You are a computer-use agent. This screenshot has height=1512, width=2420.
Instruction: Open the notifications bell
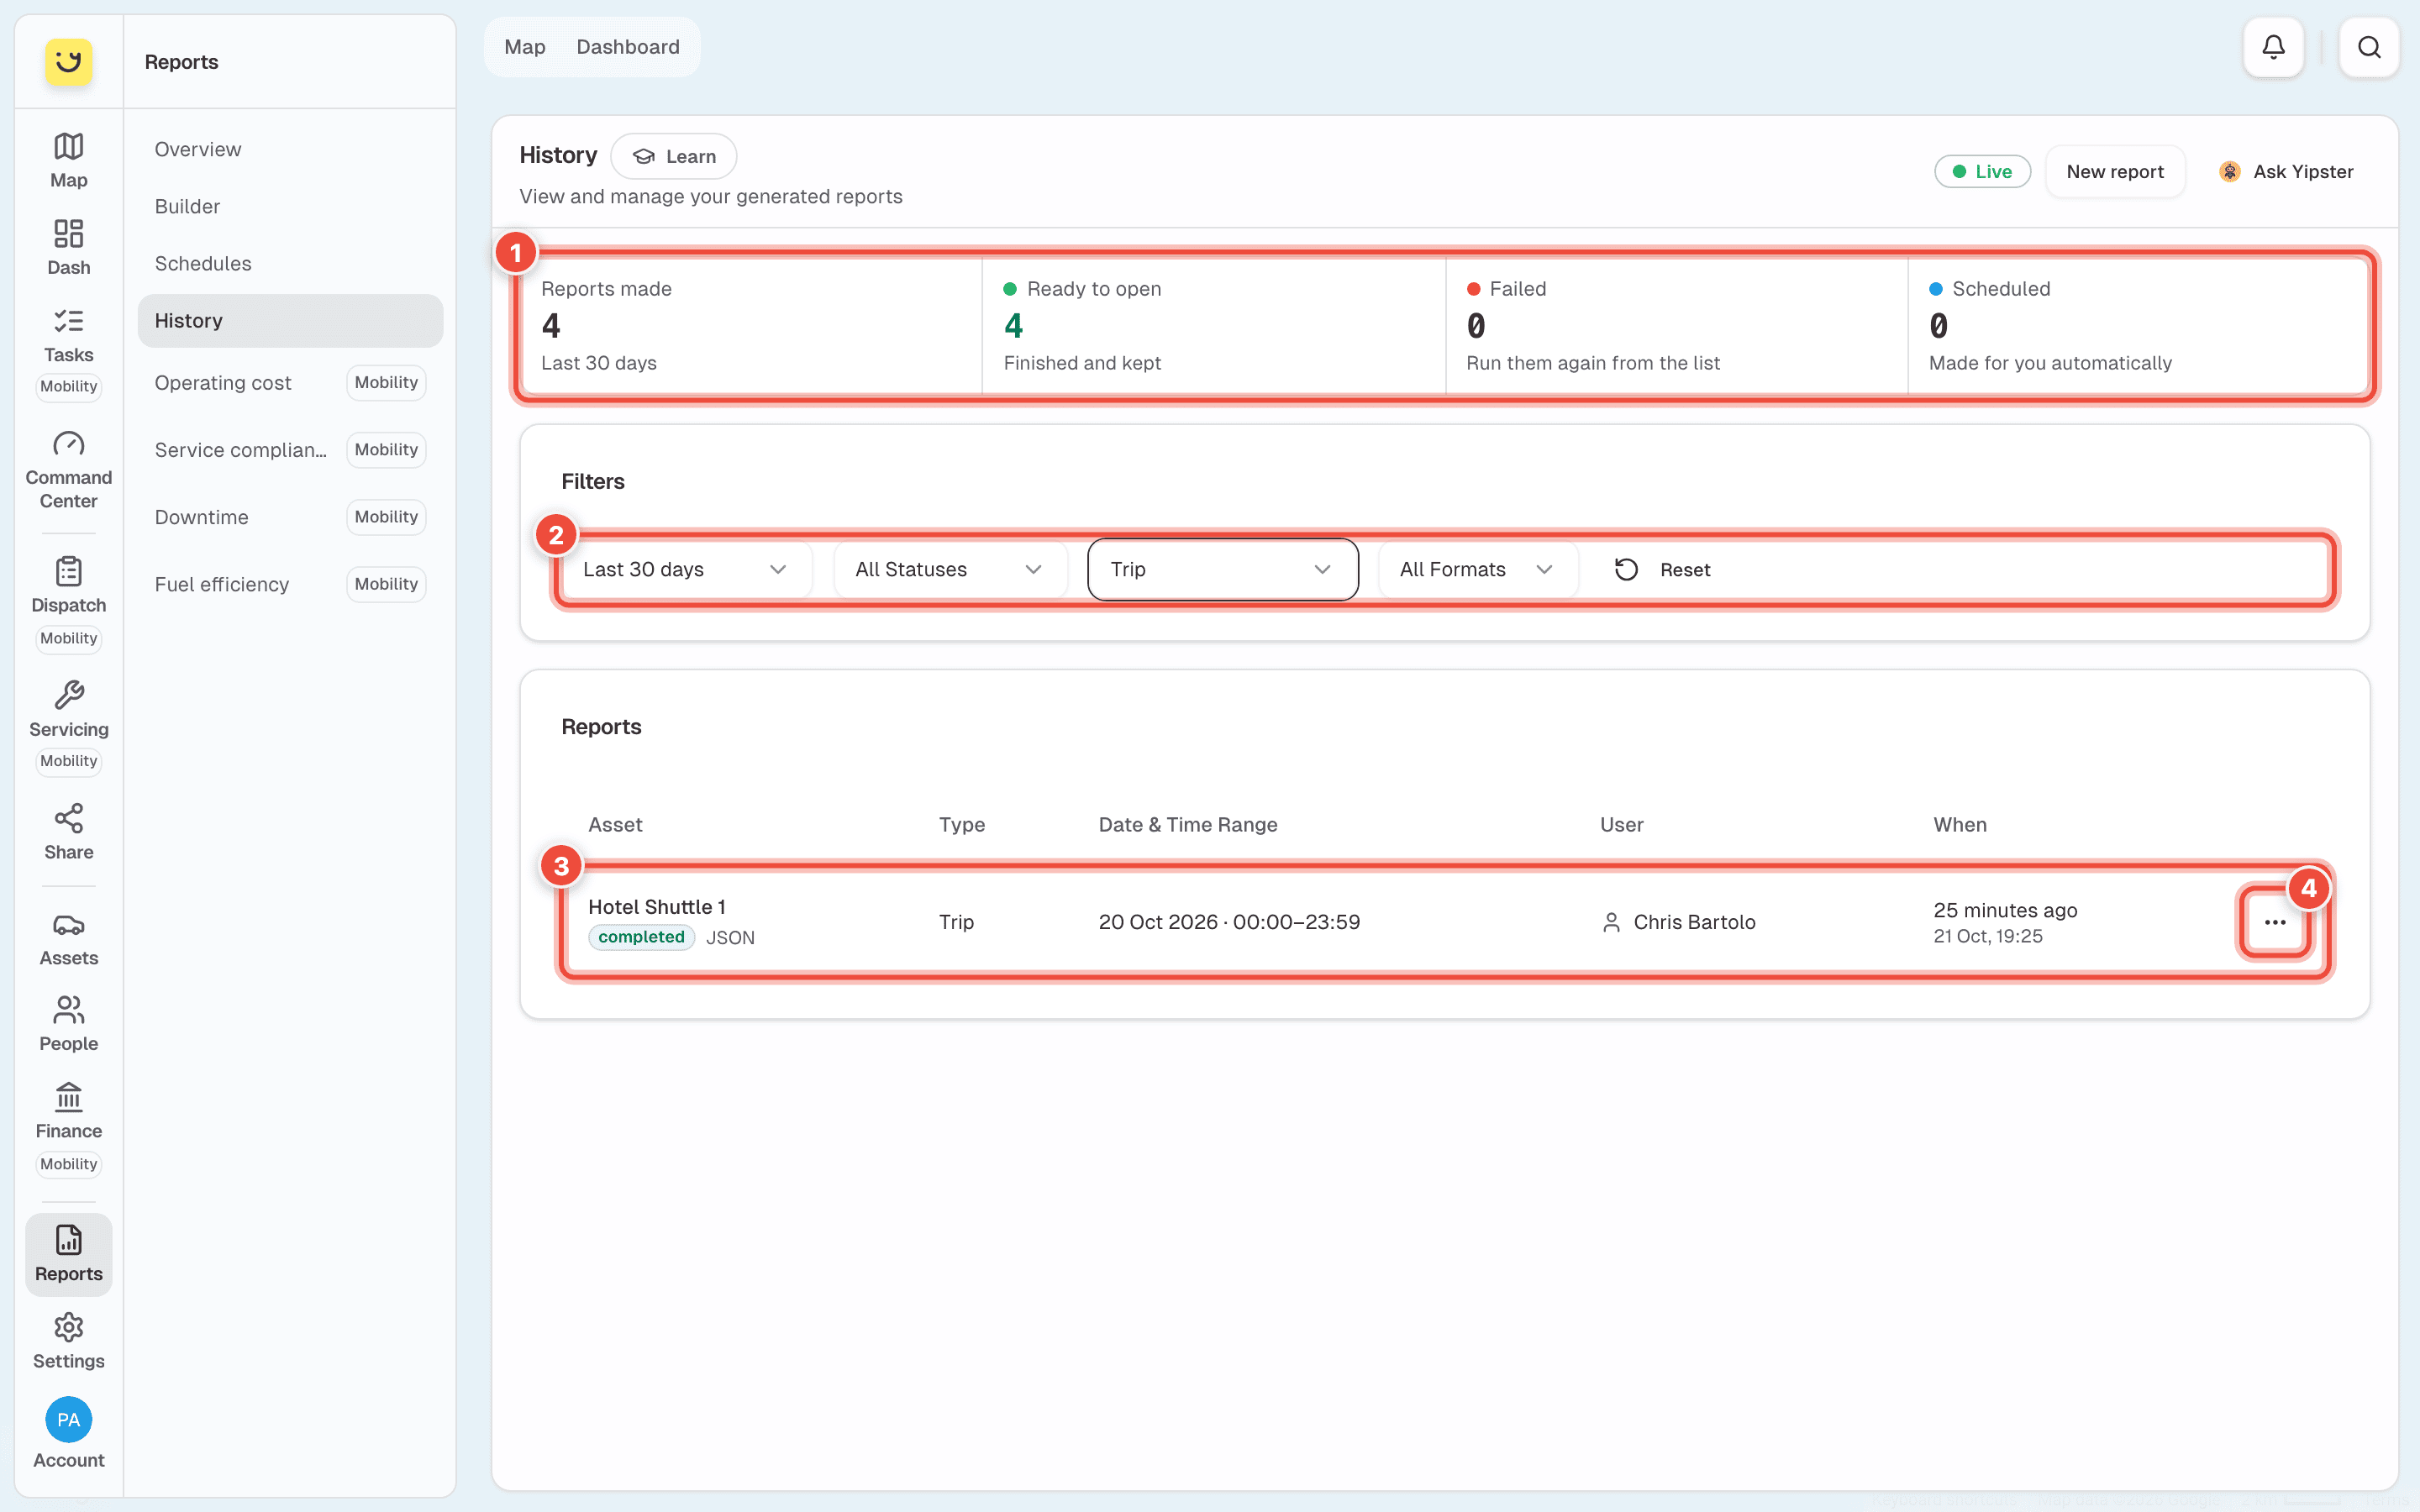2273,47
